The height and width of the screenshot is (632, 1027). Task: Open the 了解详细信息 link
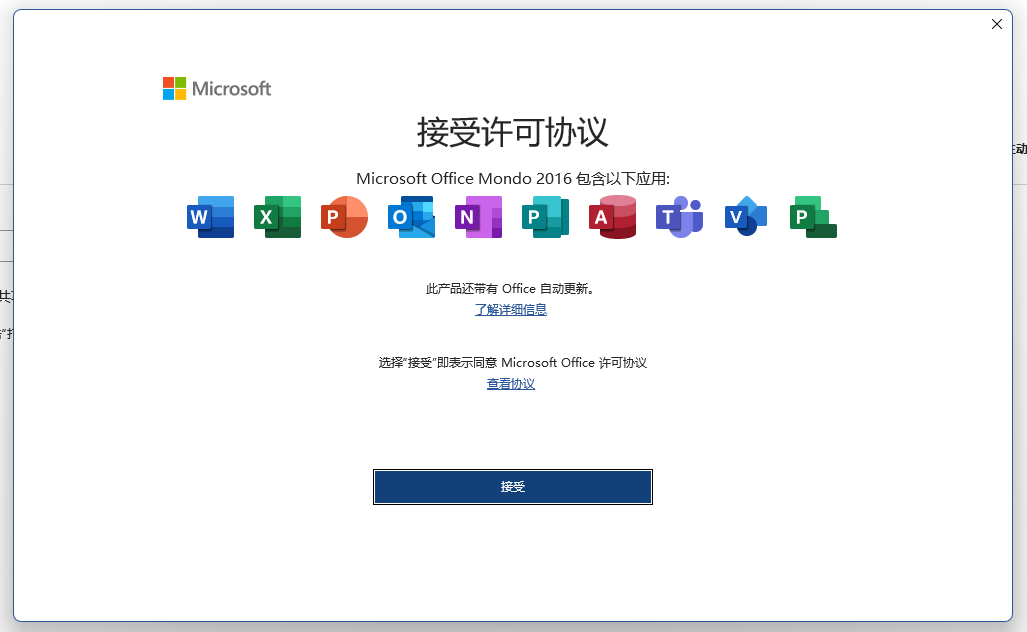tap(511, 309)
